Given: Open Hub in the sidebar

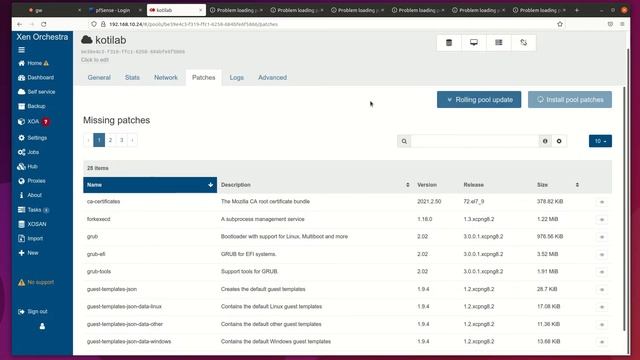Looking at the screenshot, I should pyautogui.click(x=27, y=167).
